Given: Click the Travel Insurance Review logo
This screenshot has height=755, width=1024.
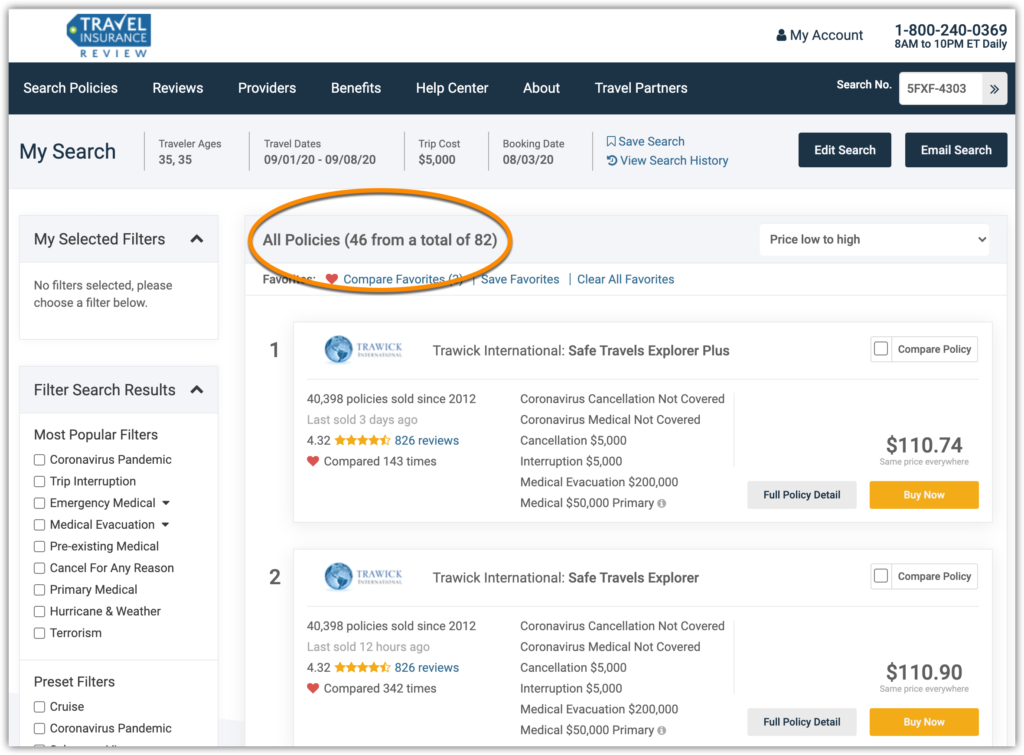Looking at the screenshot, I should (x=110, y=36).
